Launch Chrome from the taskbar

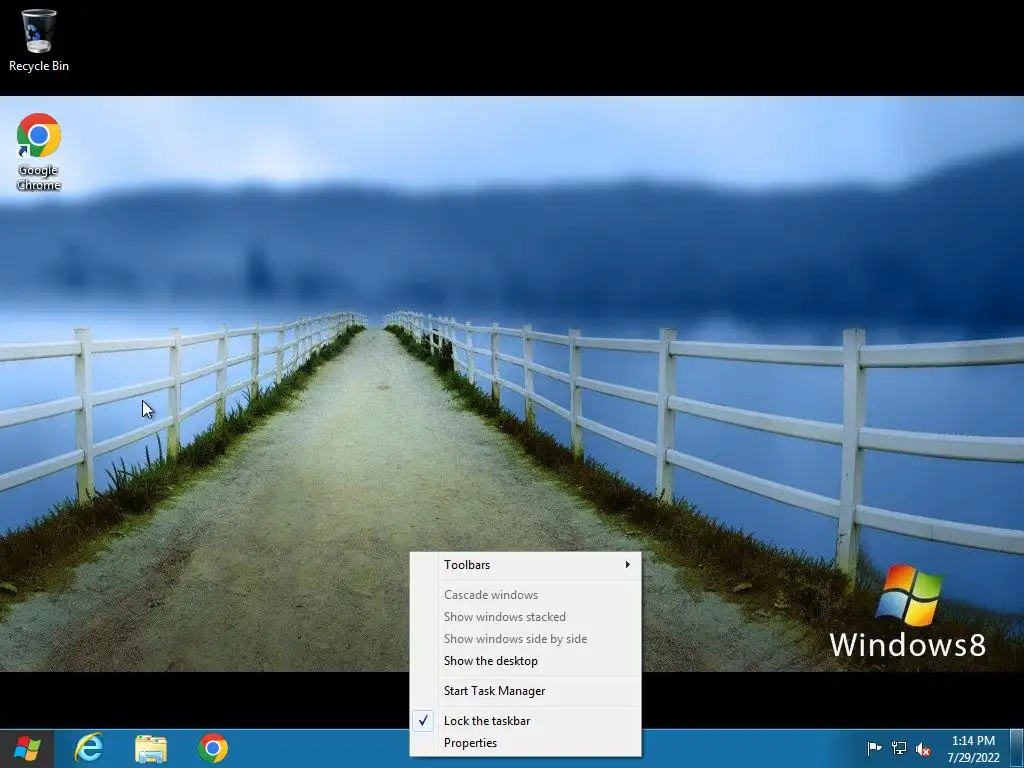coord(213,748)
